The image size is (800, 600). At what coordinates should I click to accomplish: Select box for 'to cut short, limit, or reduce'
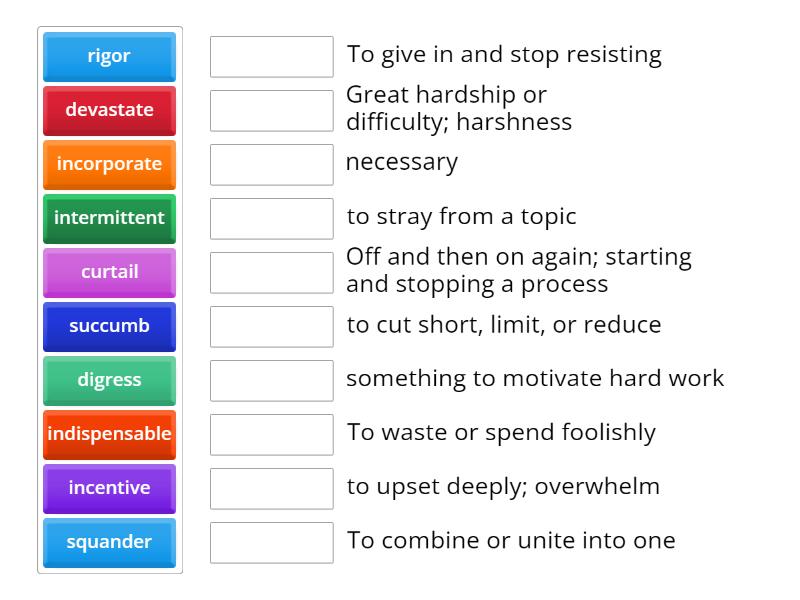(271, 327)
